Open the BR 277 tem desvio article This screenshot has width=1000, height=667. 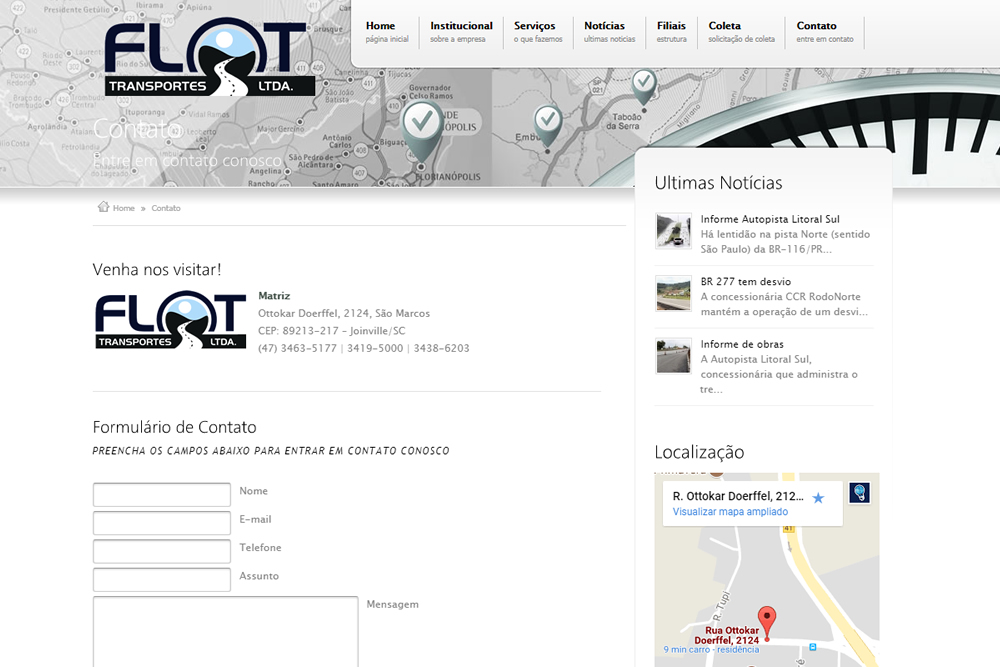[746, 281]
